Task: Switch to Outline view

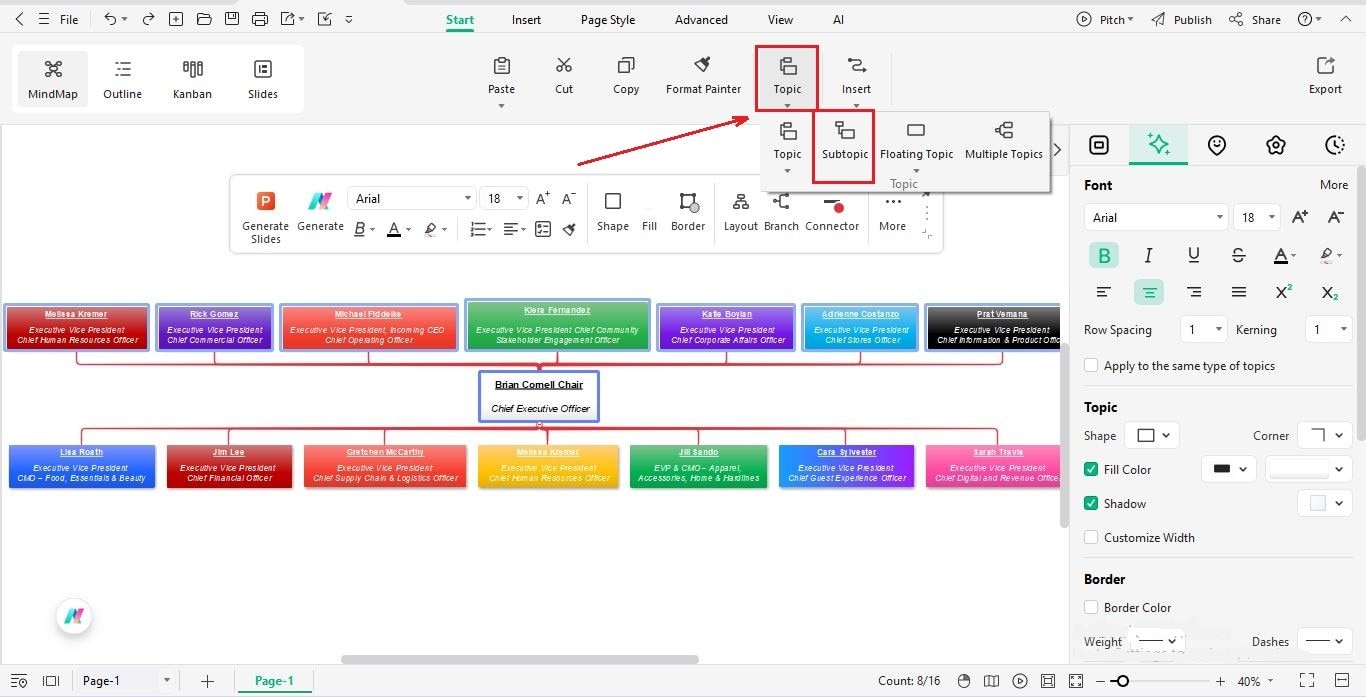Action: point(122,80)
